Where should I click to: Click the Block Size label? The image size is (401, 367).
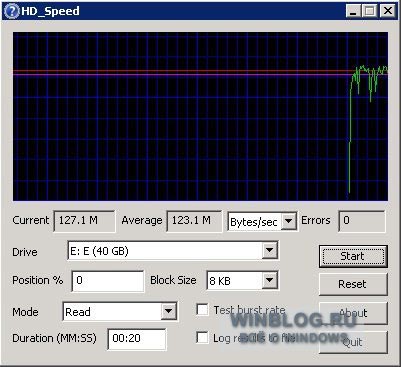[x=173, y=280]
